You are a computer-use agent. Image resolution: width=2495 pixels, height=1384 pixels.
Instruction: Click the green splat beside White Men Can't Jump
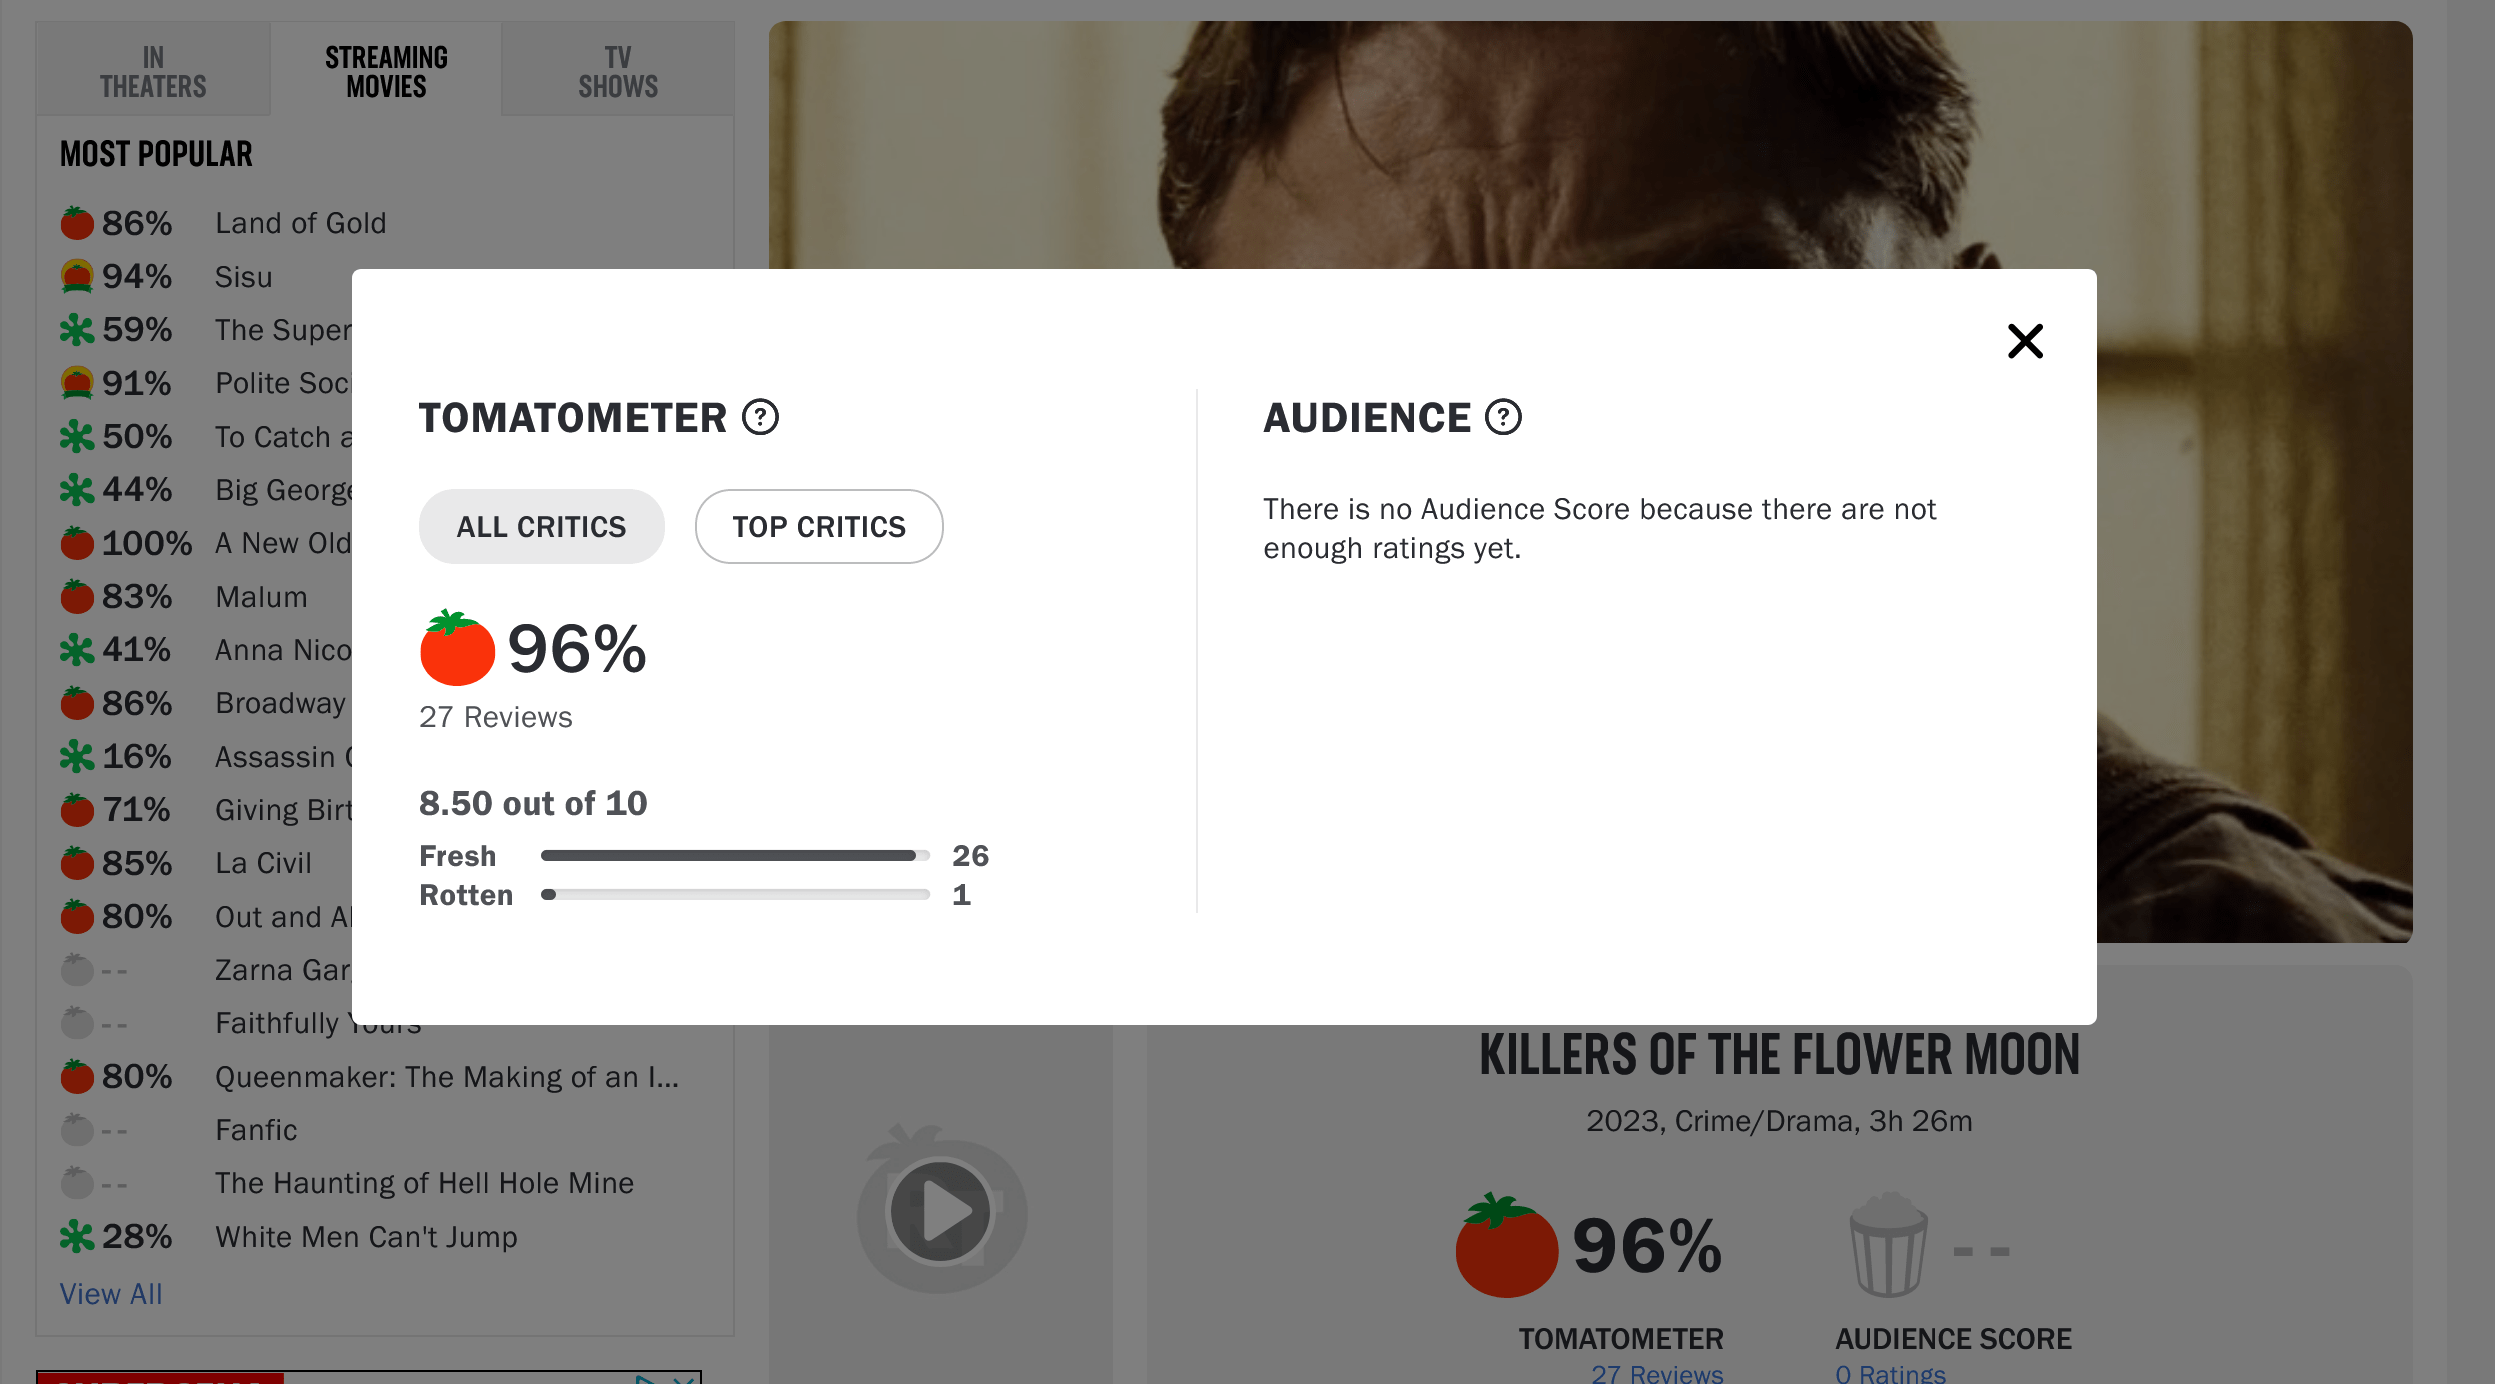pyautogui.click(x=77, y=1237)
